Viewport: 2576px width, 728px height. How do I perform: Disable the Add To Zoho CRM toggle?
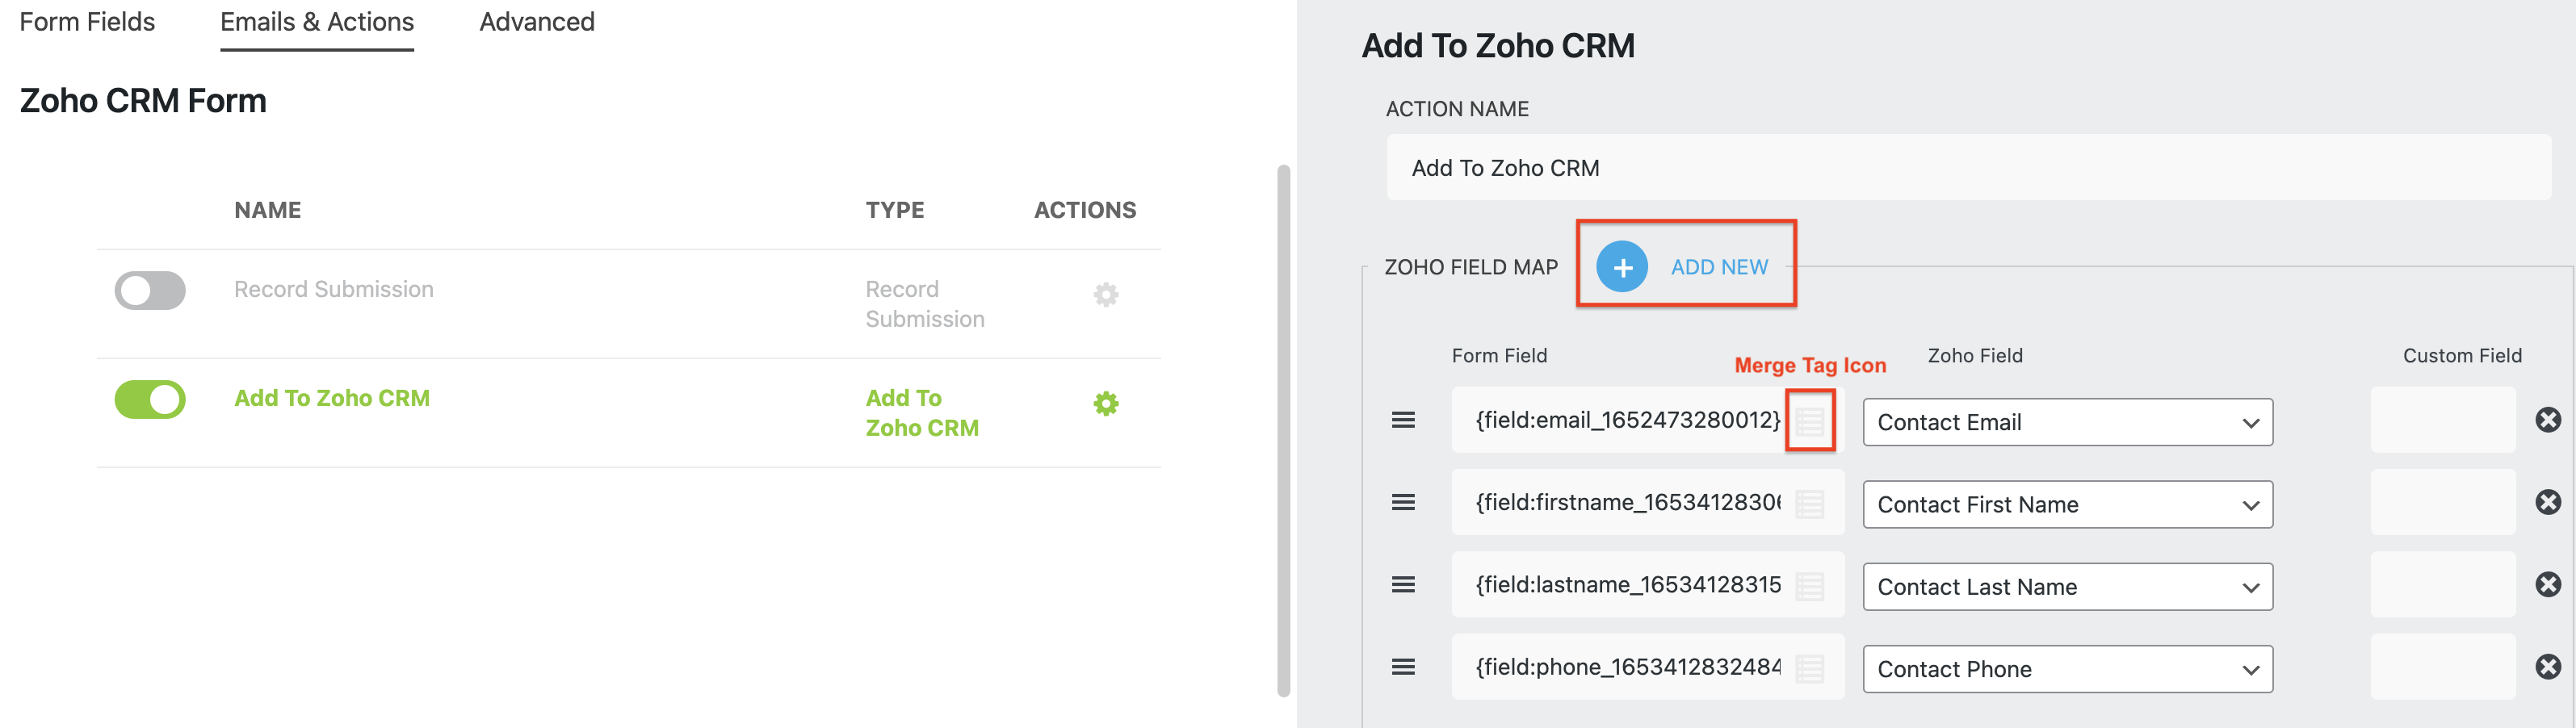pyautogui.click(x=149, y=398)
